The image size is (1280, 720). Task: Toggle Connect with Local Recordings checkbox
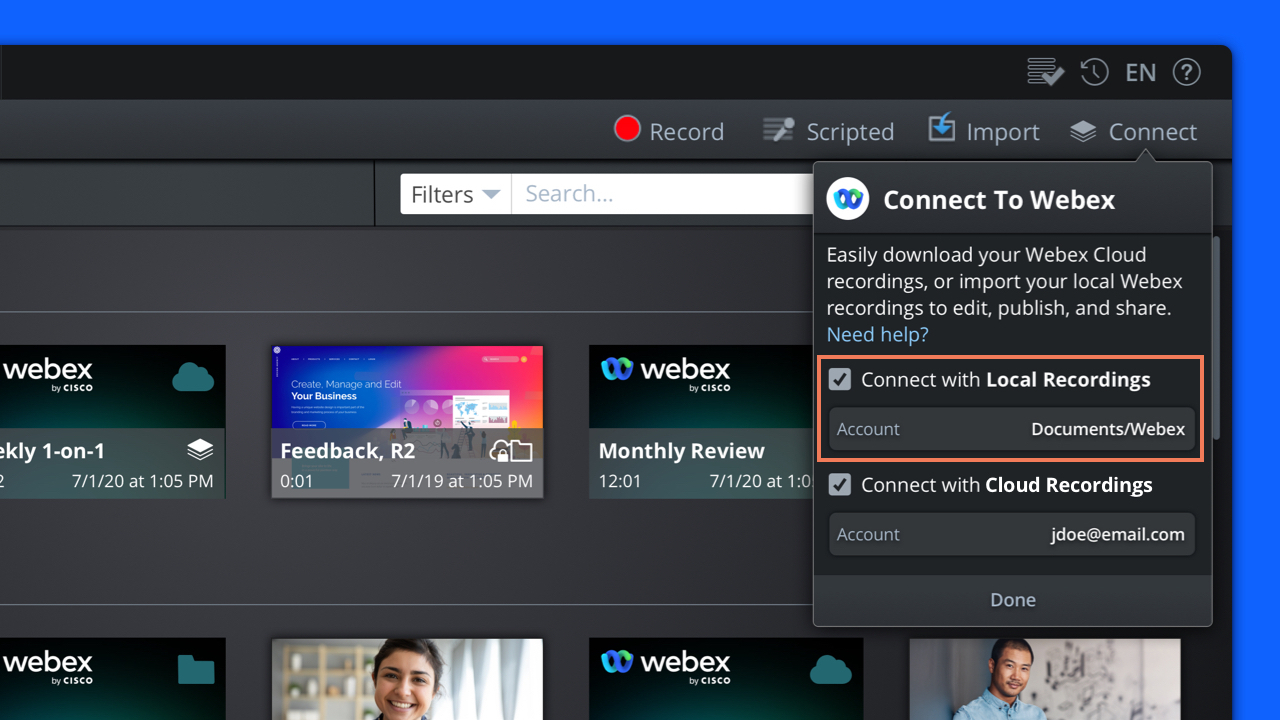pyautogui.click(x=840, y=380)
